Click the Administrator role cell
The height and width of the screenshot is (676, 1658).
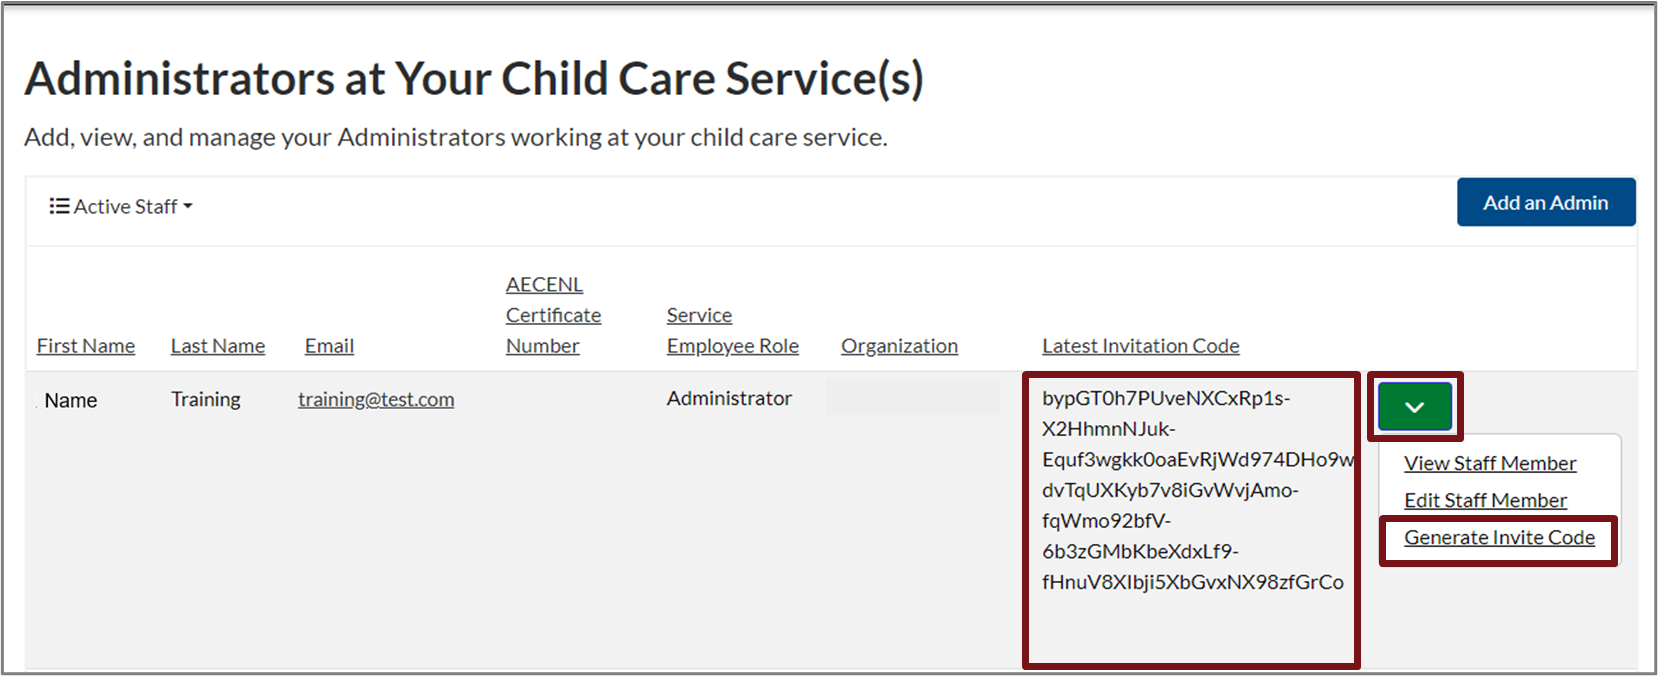point(729,399)
